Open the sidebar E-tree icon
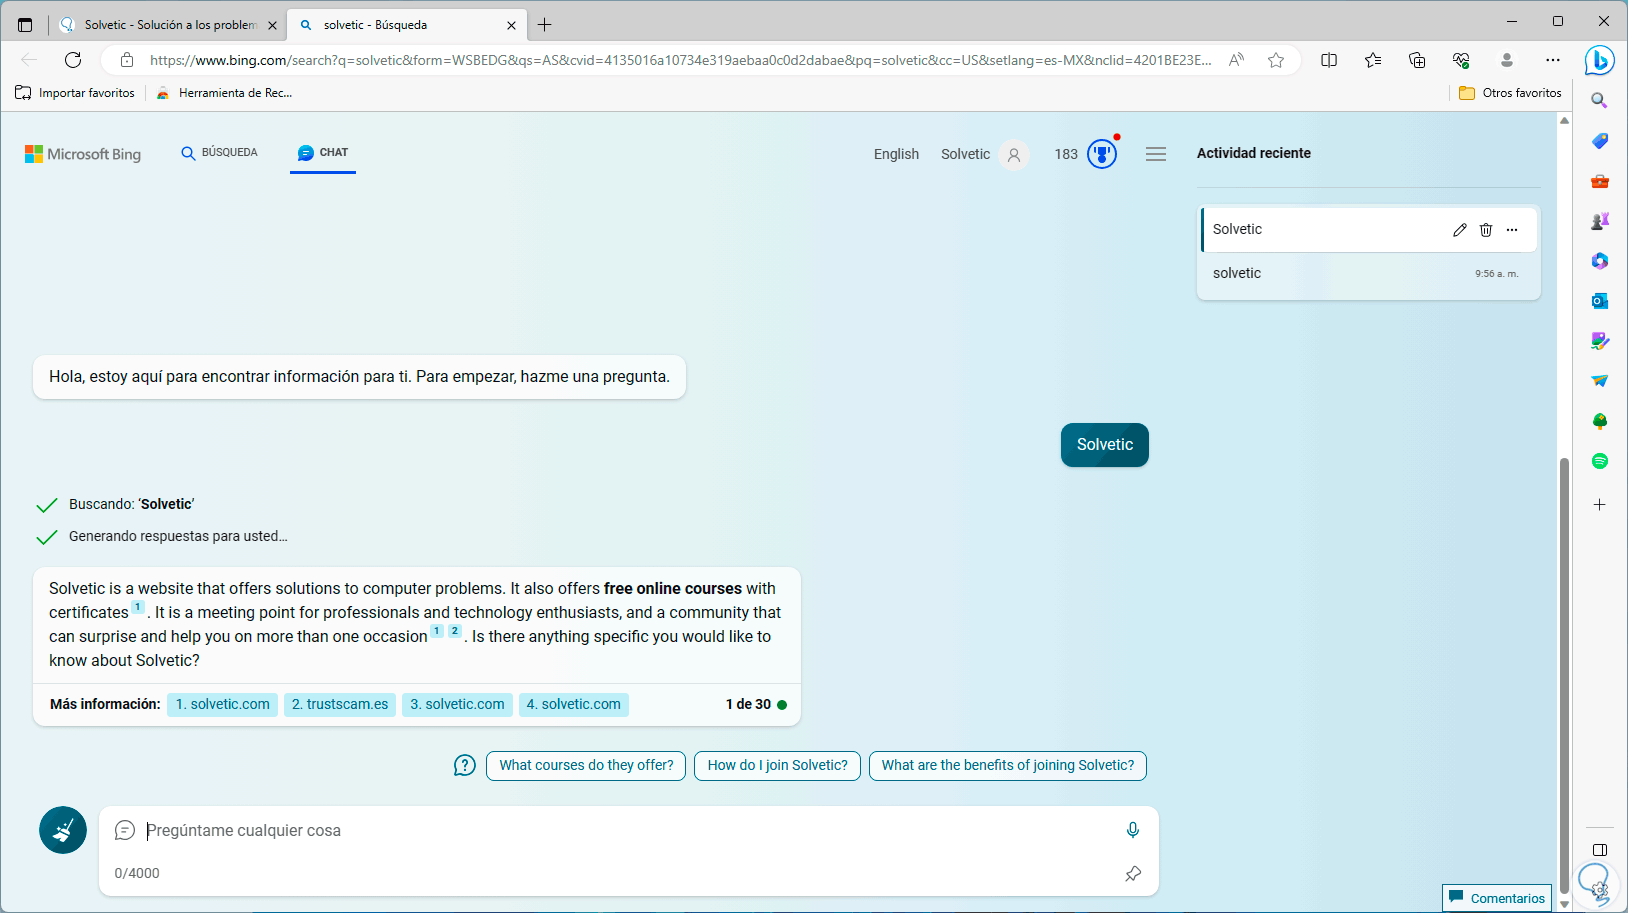 (1600, 421)
